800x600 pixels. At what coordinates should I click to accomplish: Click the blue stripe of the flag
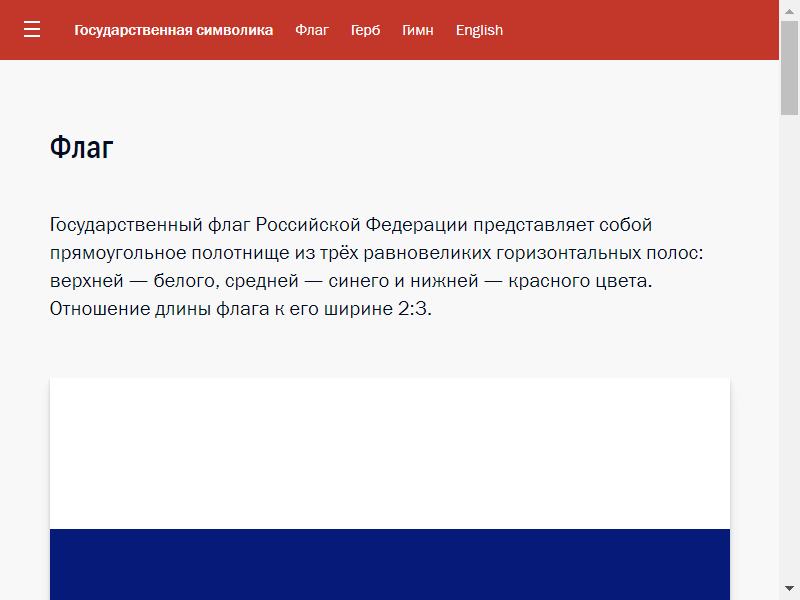(390, 565)
